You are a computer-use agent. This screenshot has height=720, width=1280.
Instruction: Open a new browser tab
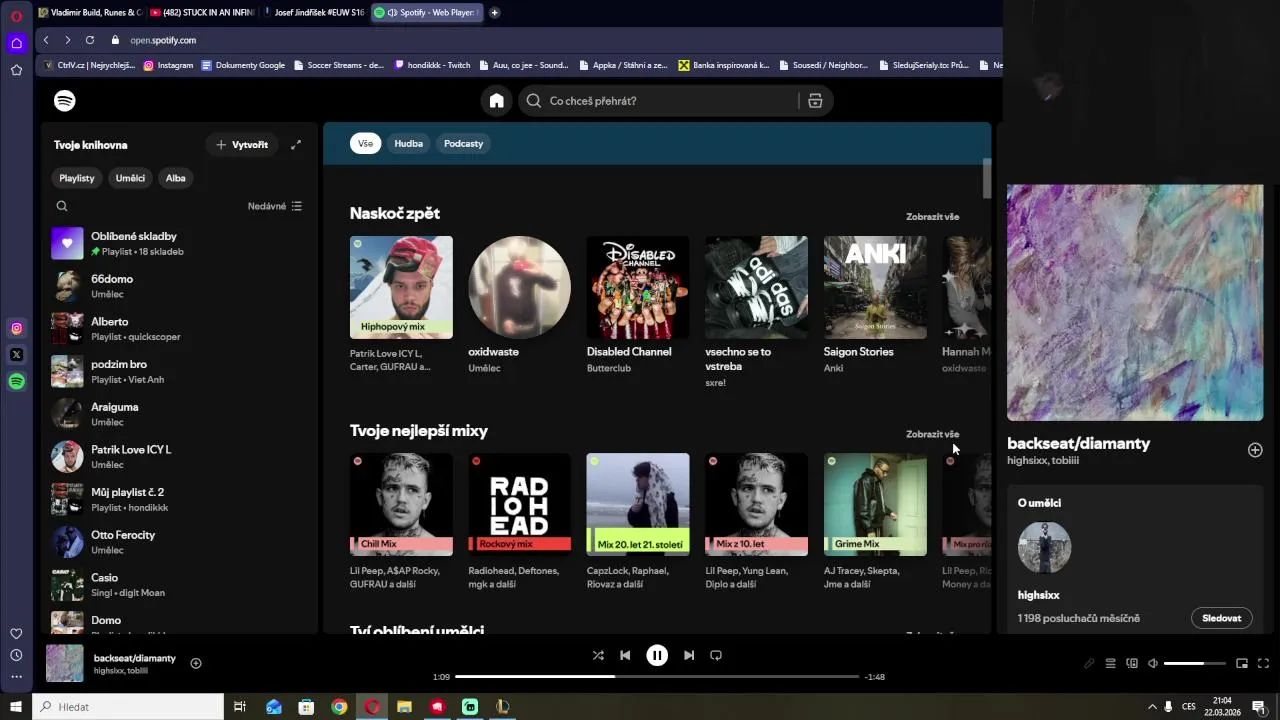tap(494, 13)
